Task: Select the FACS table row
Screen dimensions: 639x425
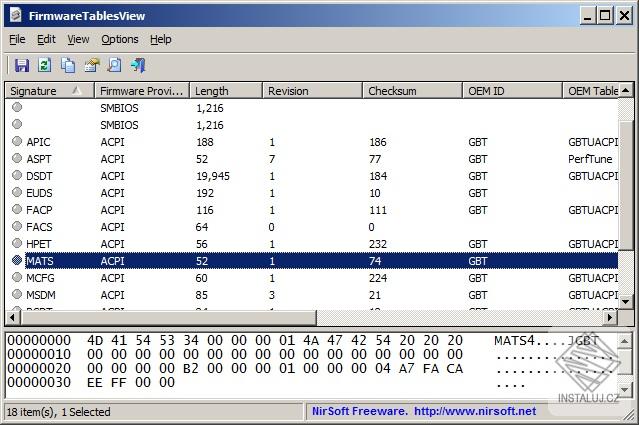Action: (312, 227)
